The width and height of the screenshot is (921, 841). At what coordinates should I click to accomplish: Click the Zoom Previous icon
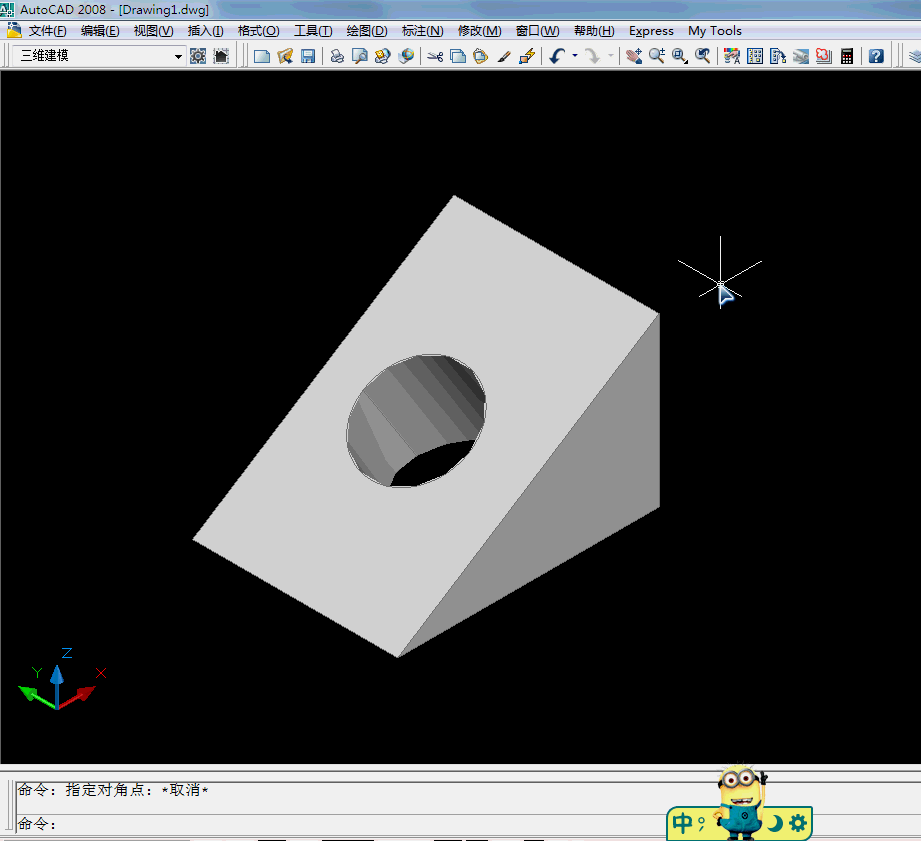point(703,56)
